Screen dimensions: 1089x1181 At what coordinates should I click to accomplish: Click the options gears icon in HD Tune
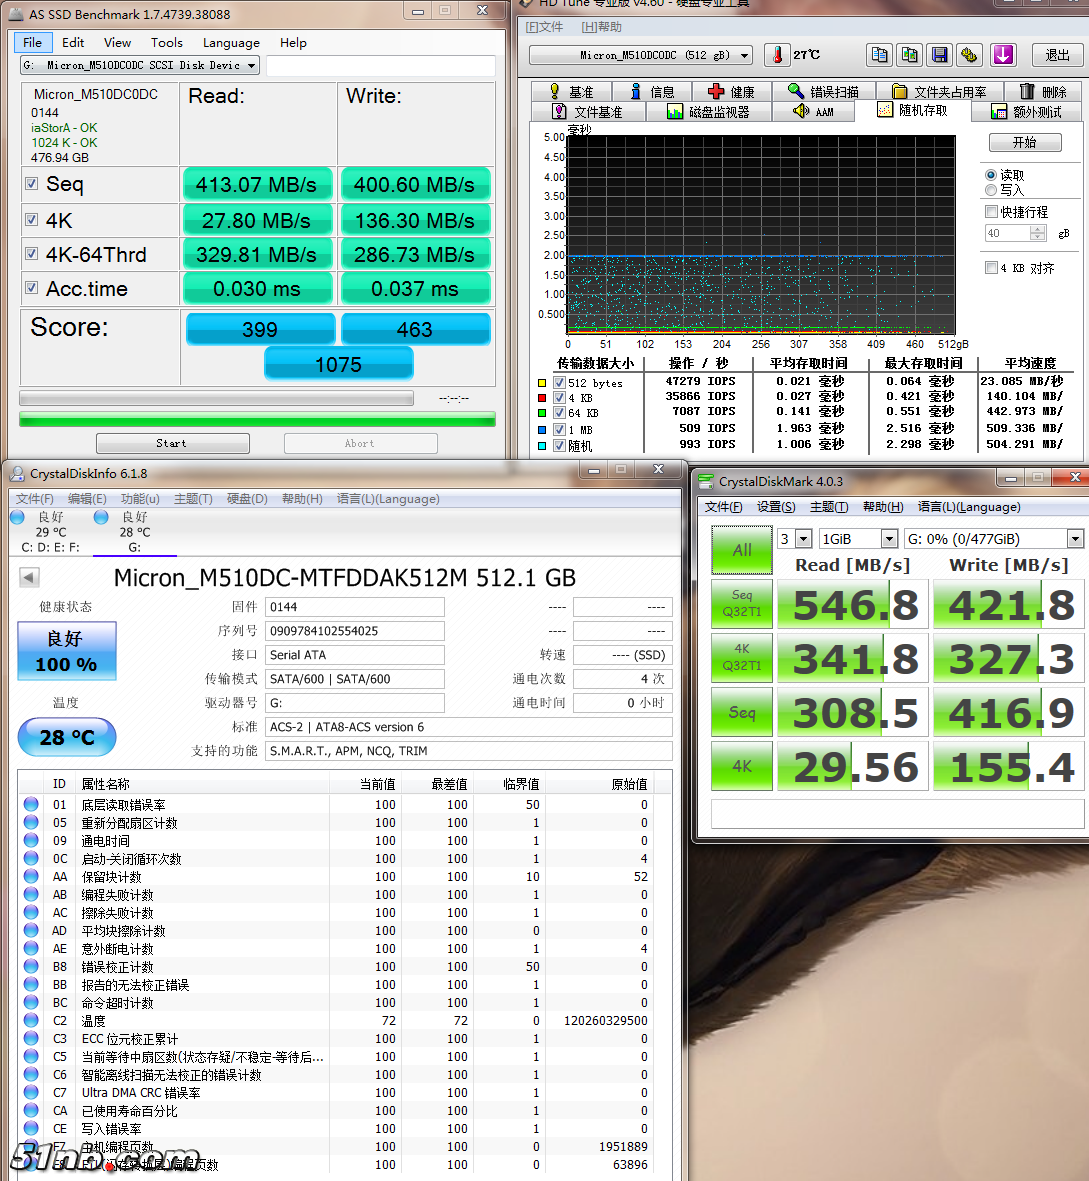pos(968,55)
